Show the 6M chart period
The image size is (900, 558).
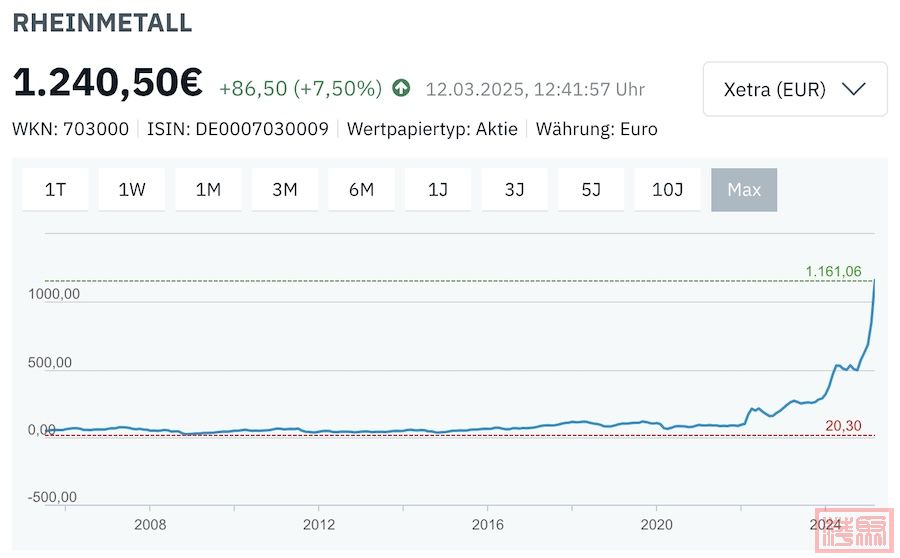(x=361, y=189)
